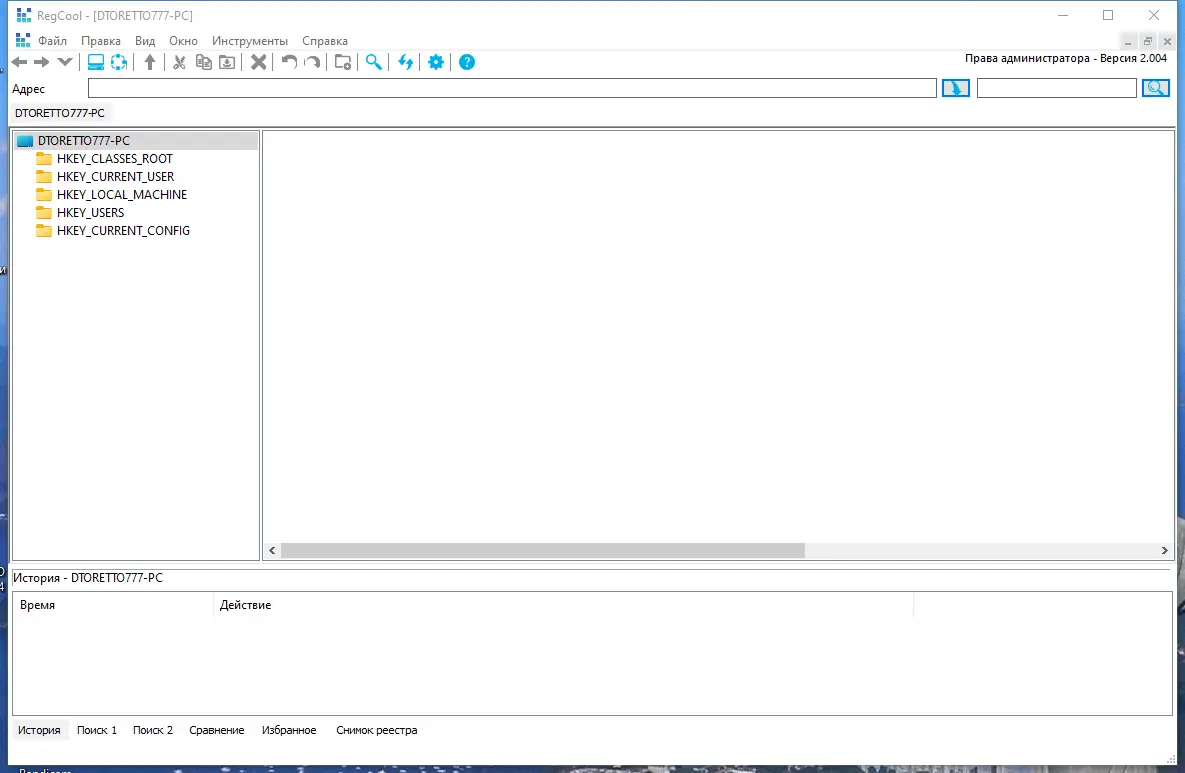Click the RegCool title bar app icon
Image resolution: width=1185 pixels, height=773 pixels.
[x=23, y=15]
